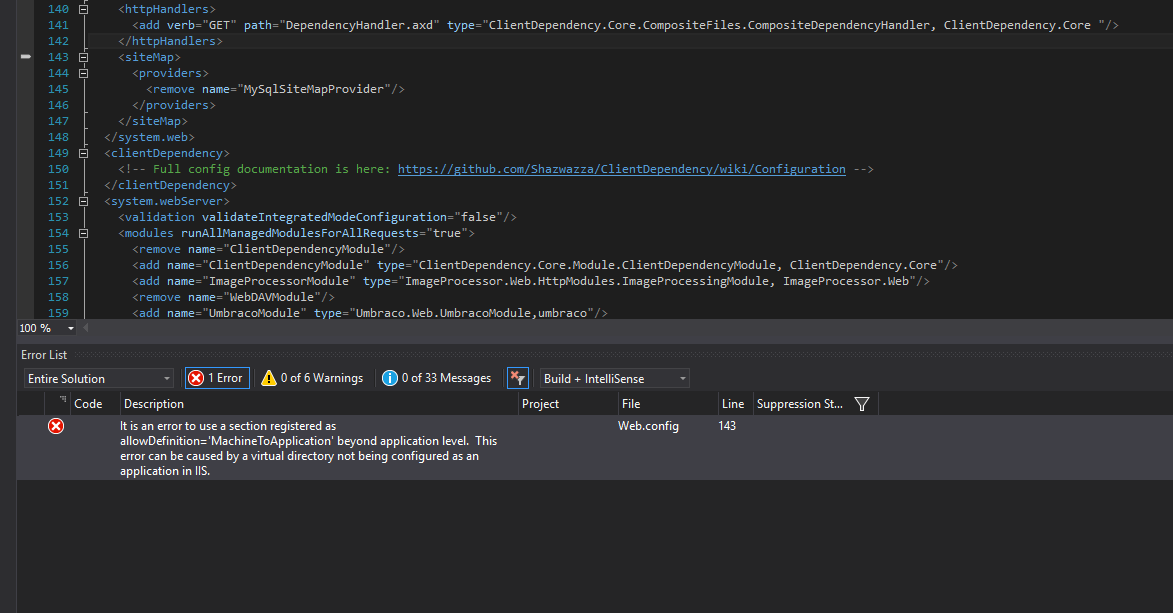
Task: Toggle the 1 Error filter button
Action: click(x=218, y=378)
